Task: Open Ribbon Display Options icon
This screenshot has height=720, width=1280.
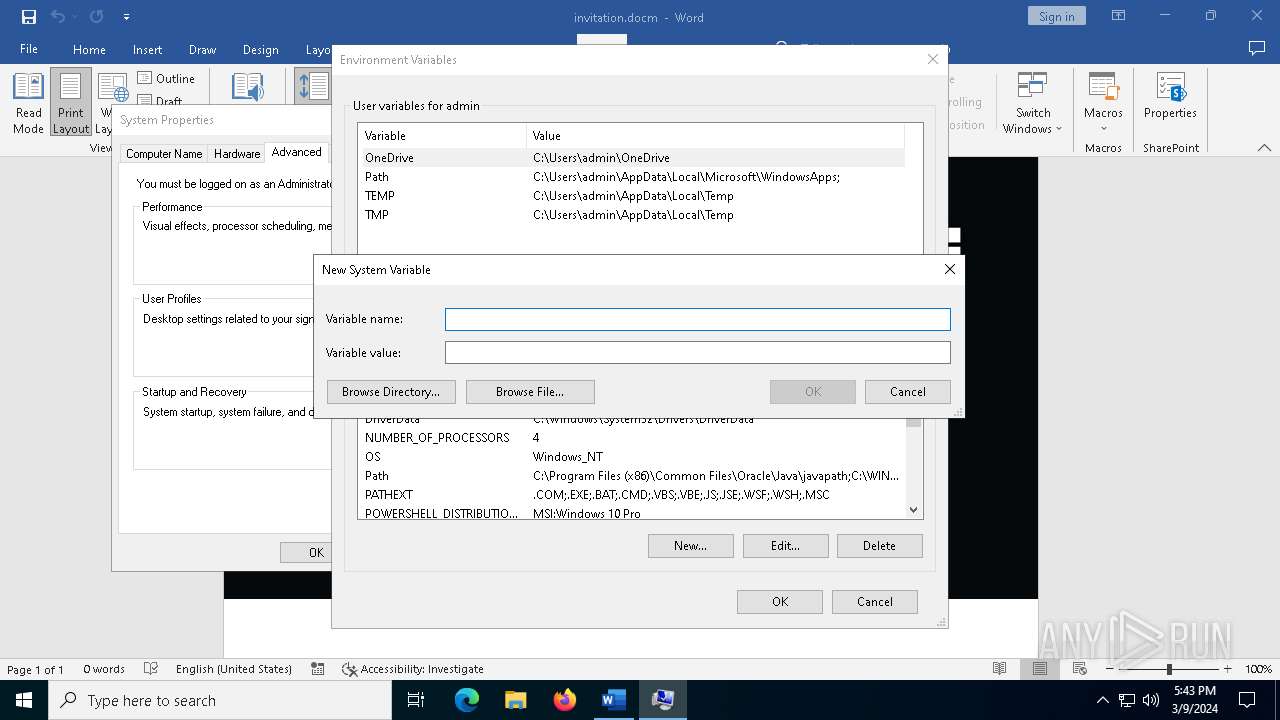Action: tap(1119, 16)
